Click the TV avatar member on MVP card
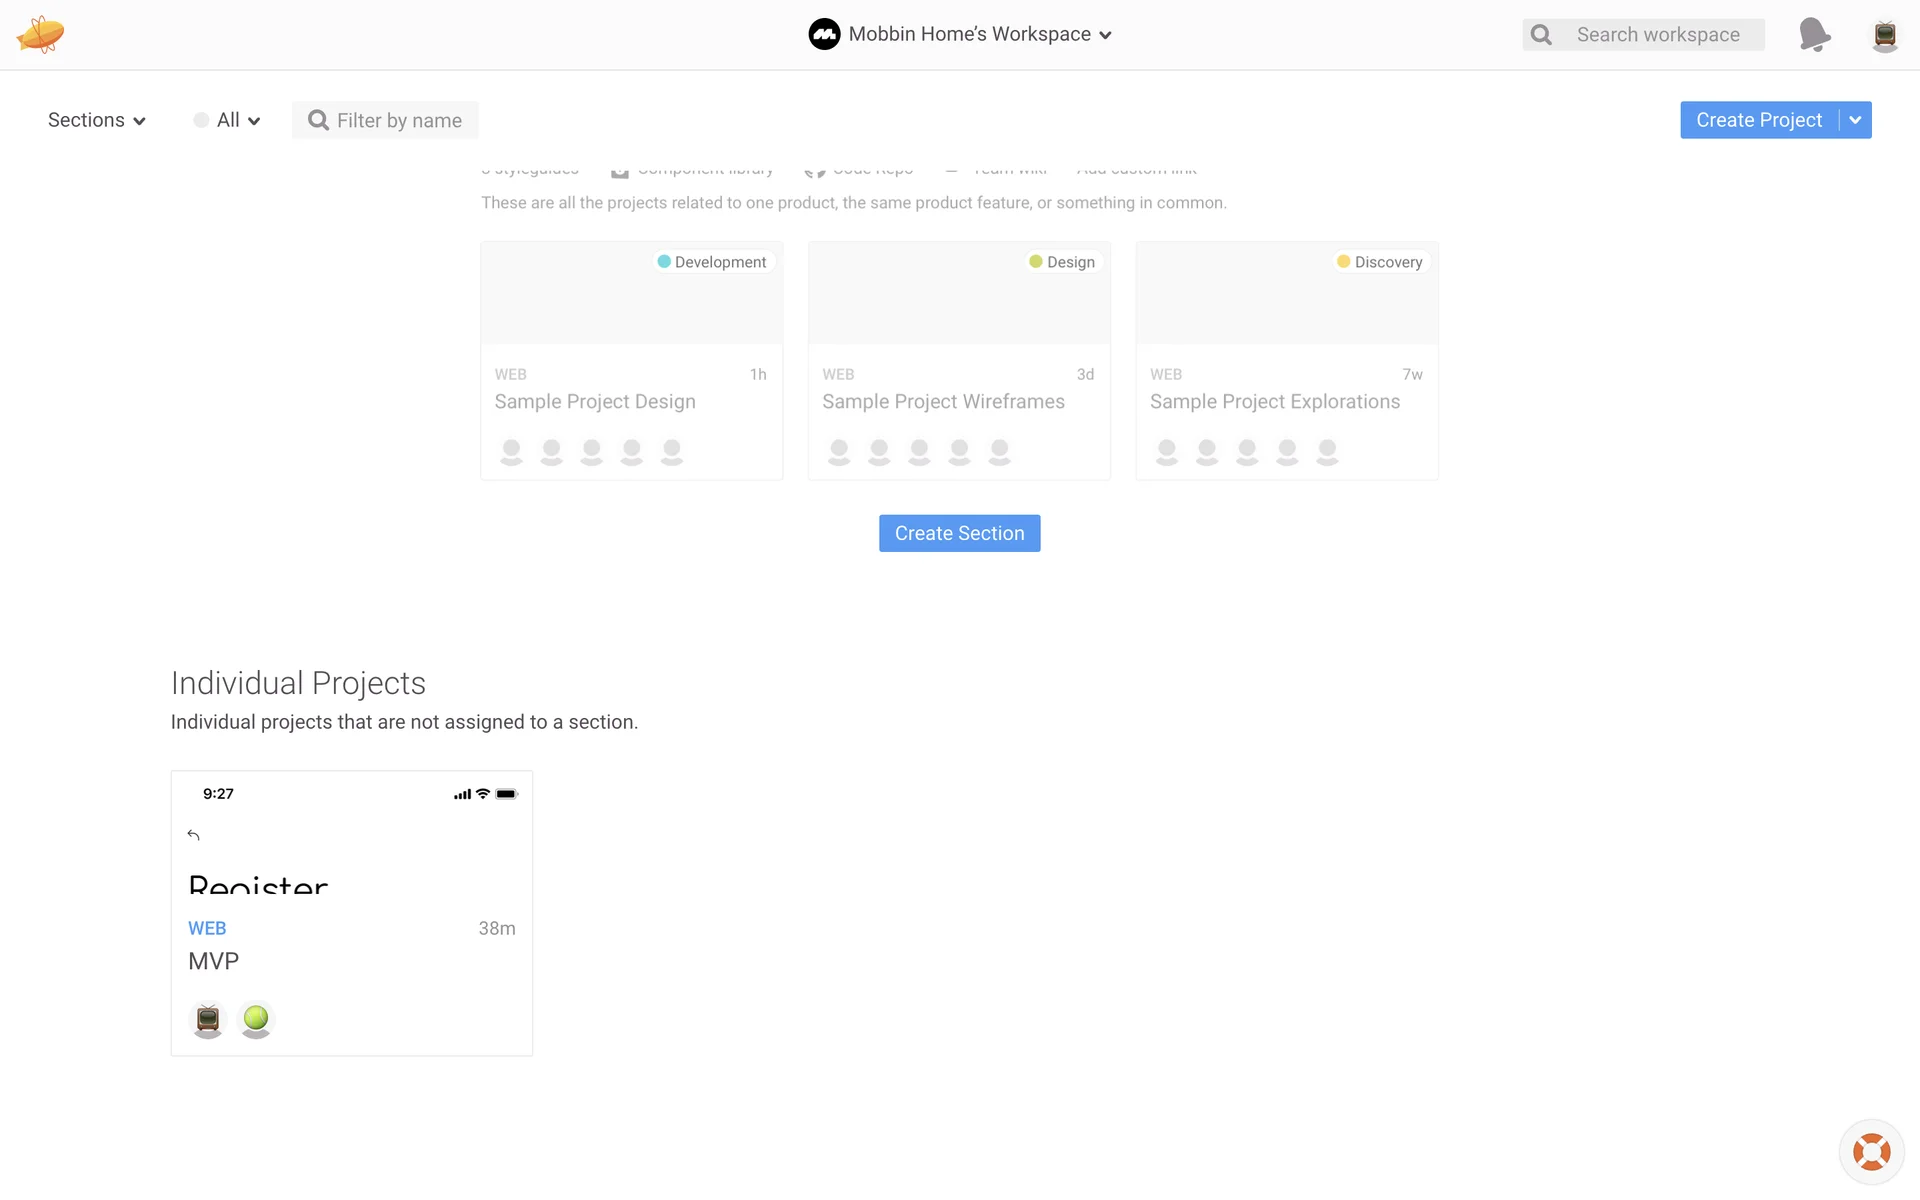This screenshot has height=1200, width=1920. [x=208, y=1019]
